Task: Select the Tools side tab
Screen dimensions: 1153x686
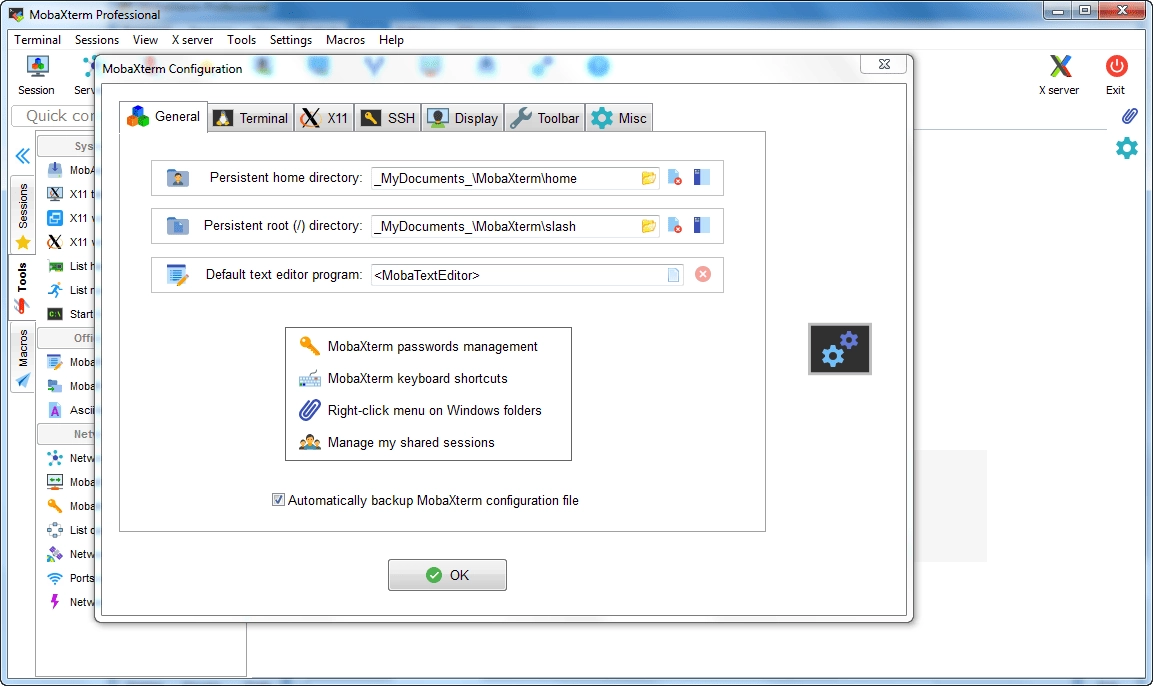Action: click(23, 287)
